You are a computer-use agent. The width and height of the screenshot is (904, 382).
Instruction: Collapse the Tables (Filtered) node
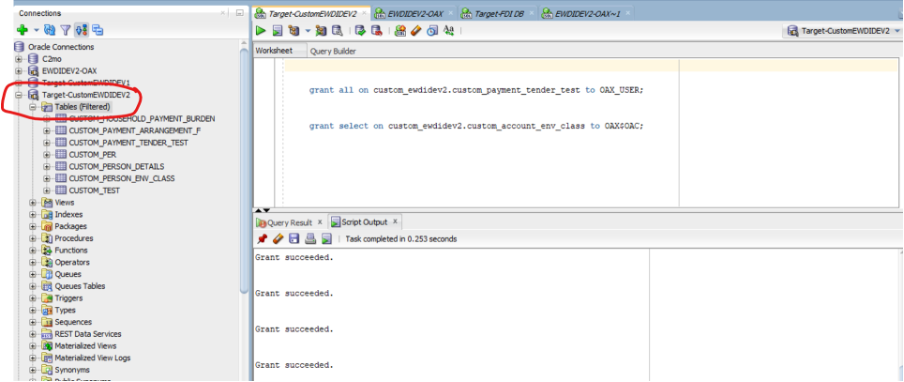coord(33,107)
